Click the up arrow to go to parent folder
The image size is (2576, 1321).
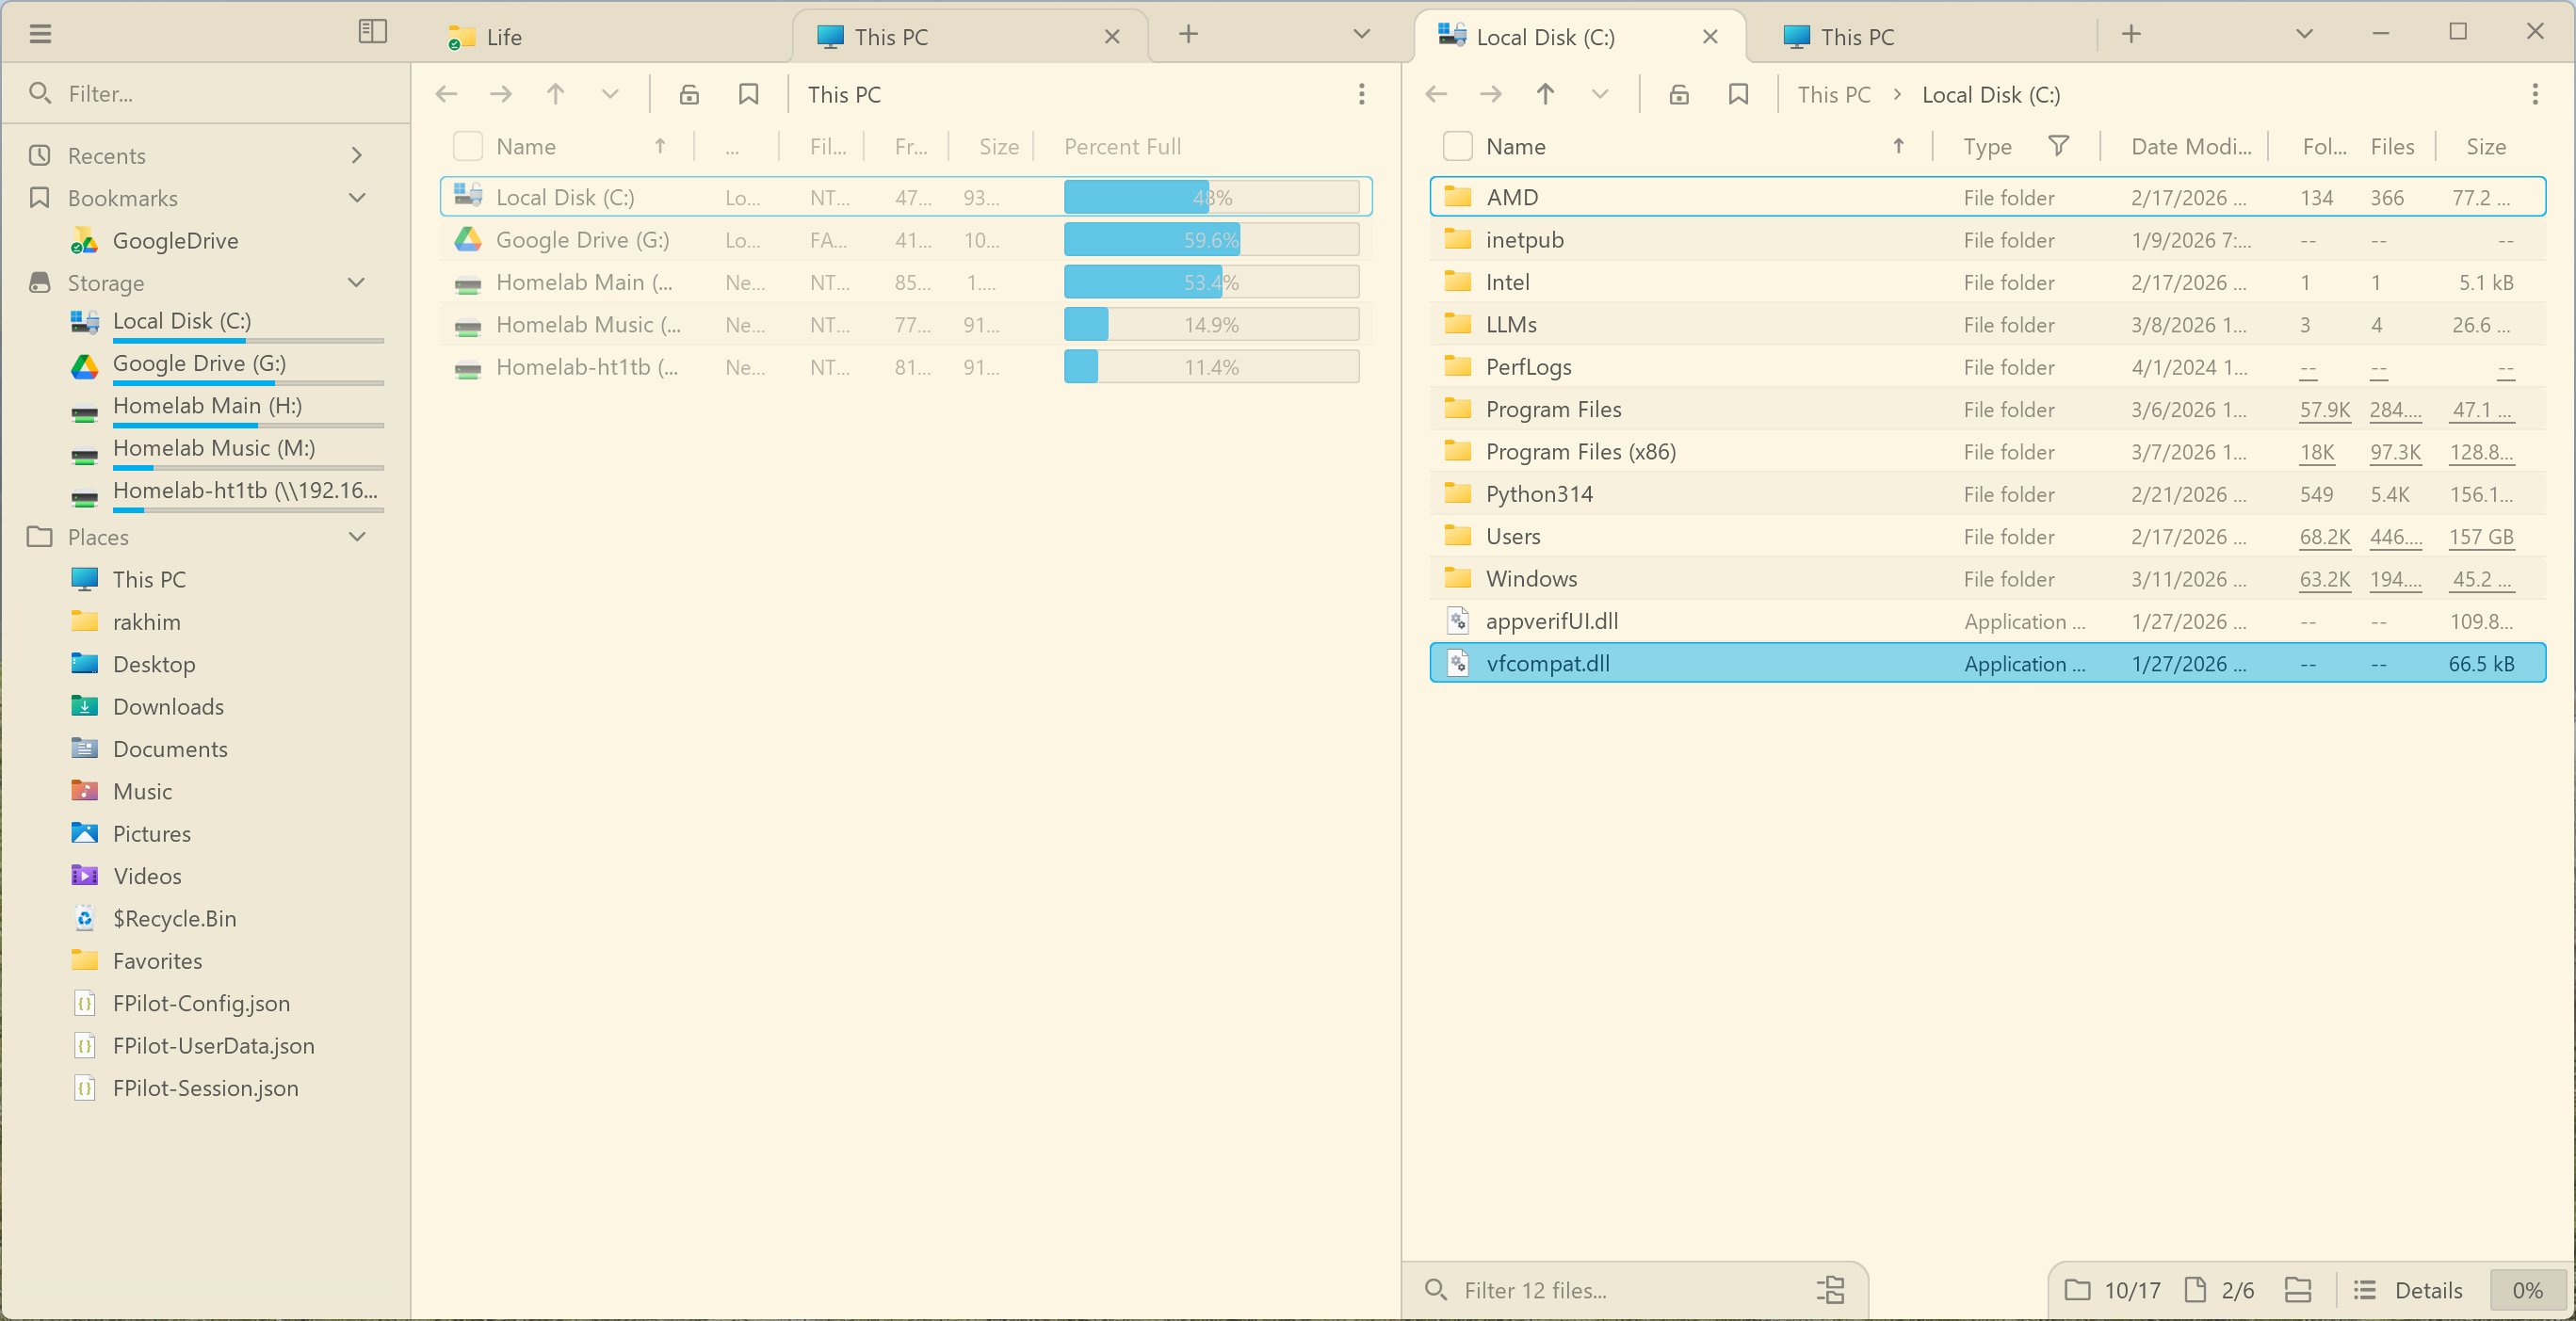555,94
